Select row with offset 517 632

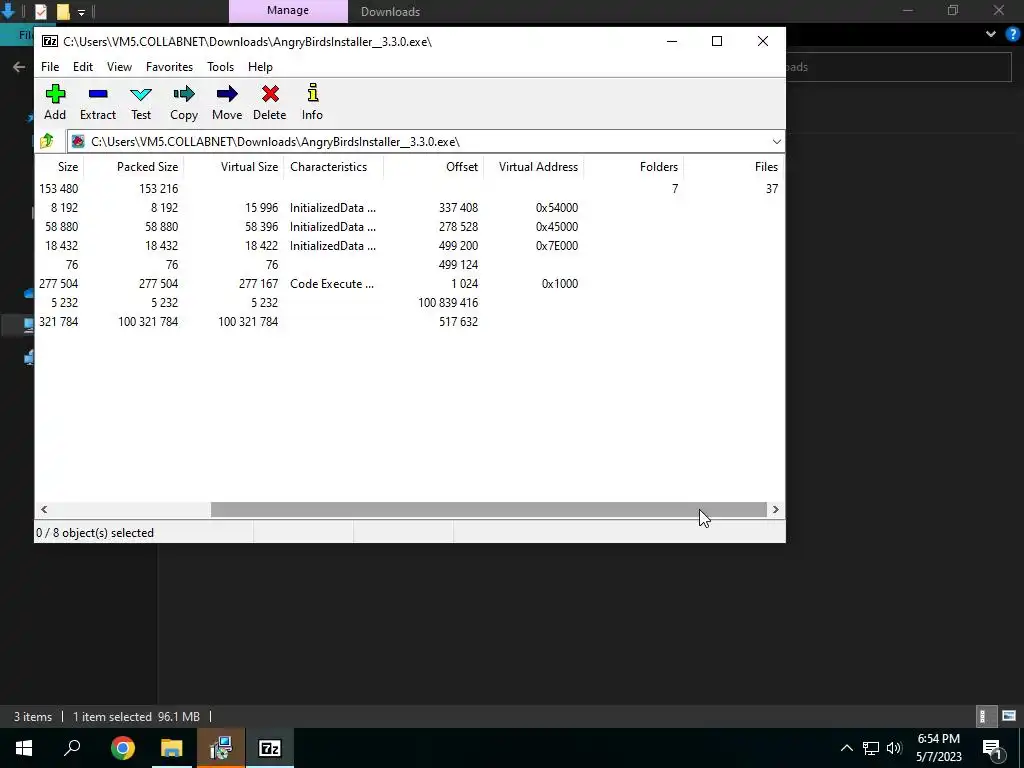(x=409, y=321)
